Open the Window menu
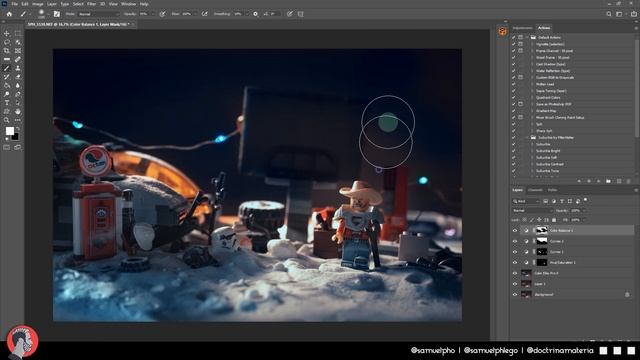Image resolution: width=640 pixels, height=360 pixels. pyautogui.click(x=128, y=4)
